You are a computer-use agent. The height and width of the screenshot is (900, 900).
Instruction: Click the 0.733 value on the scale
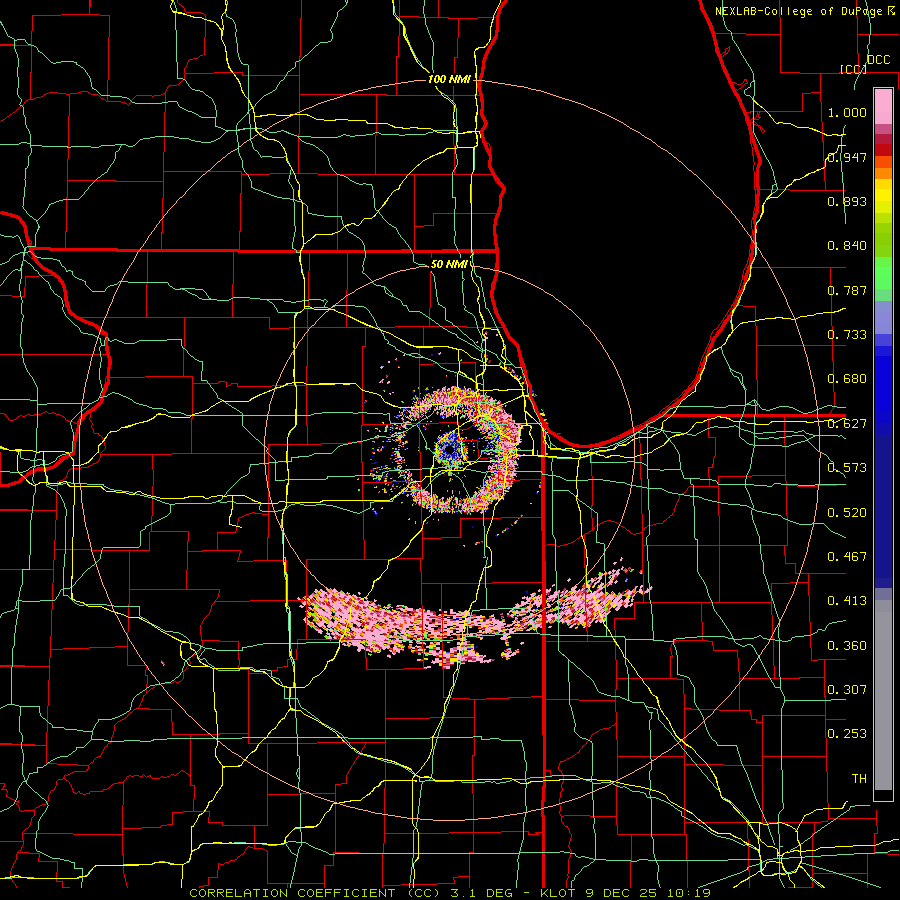[x=847, y=335]
